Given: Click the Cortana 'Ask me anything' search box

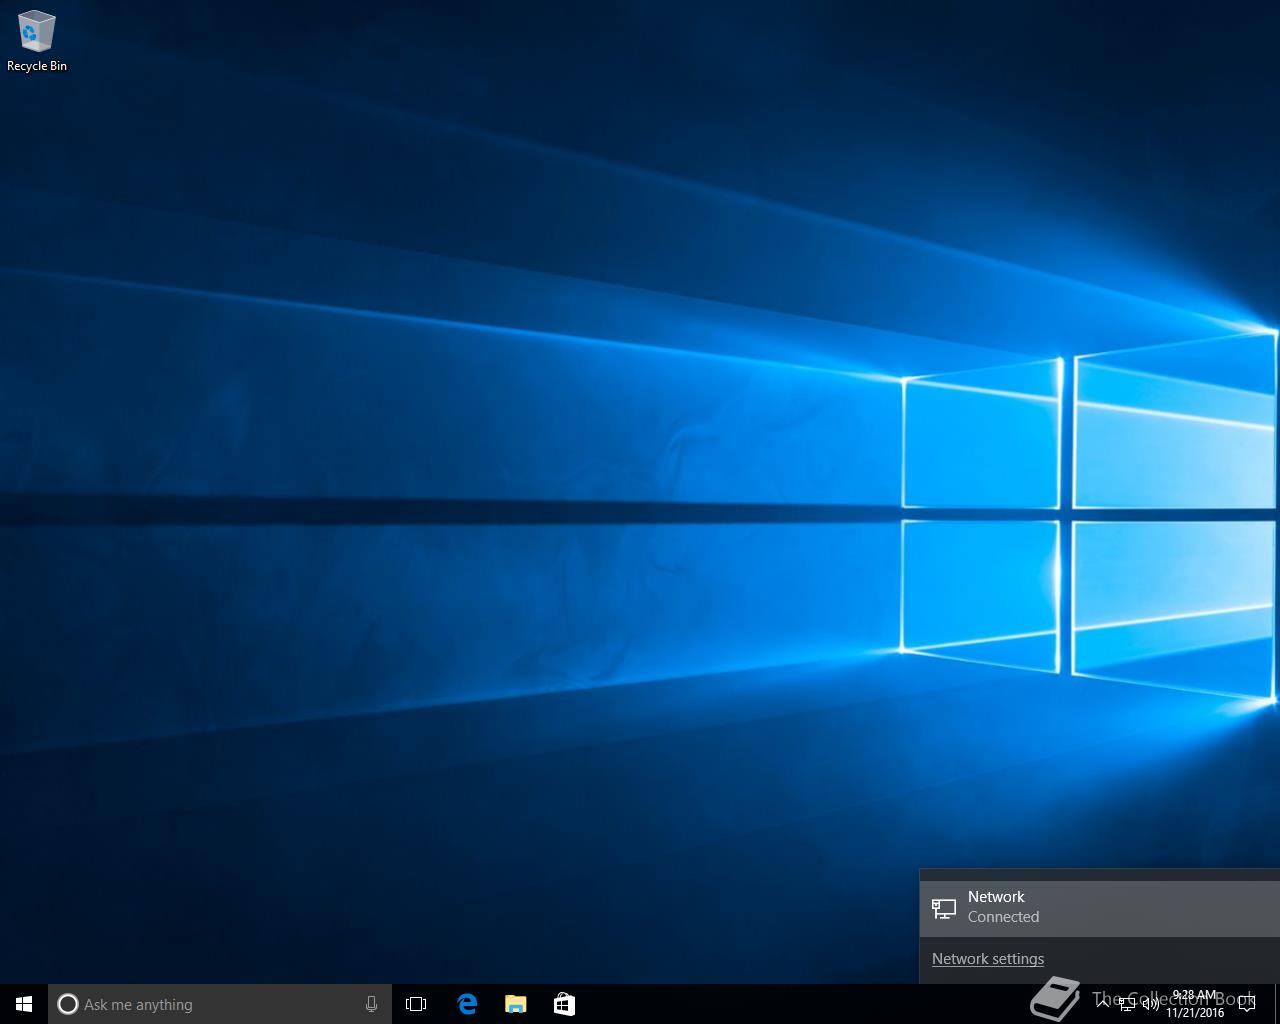Looking at the screenshot, I should tap(220, 1004).
